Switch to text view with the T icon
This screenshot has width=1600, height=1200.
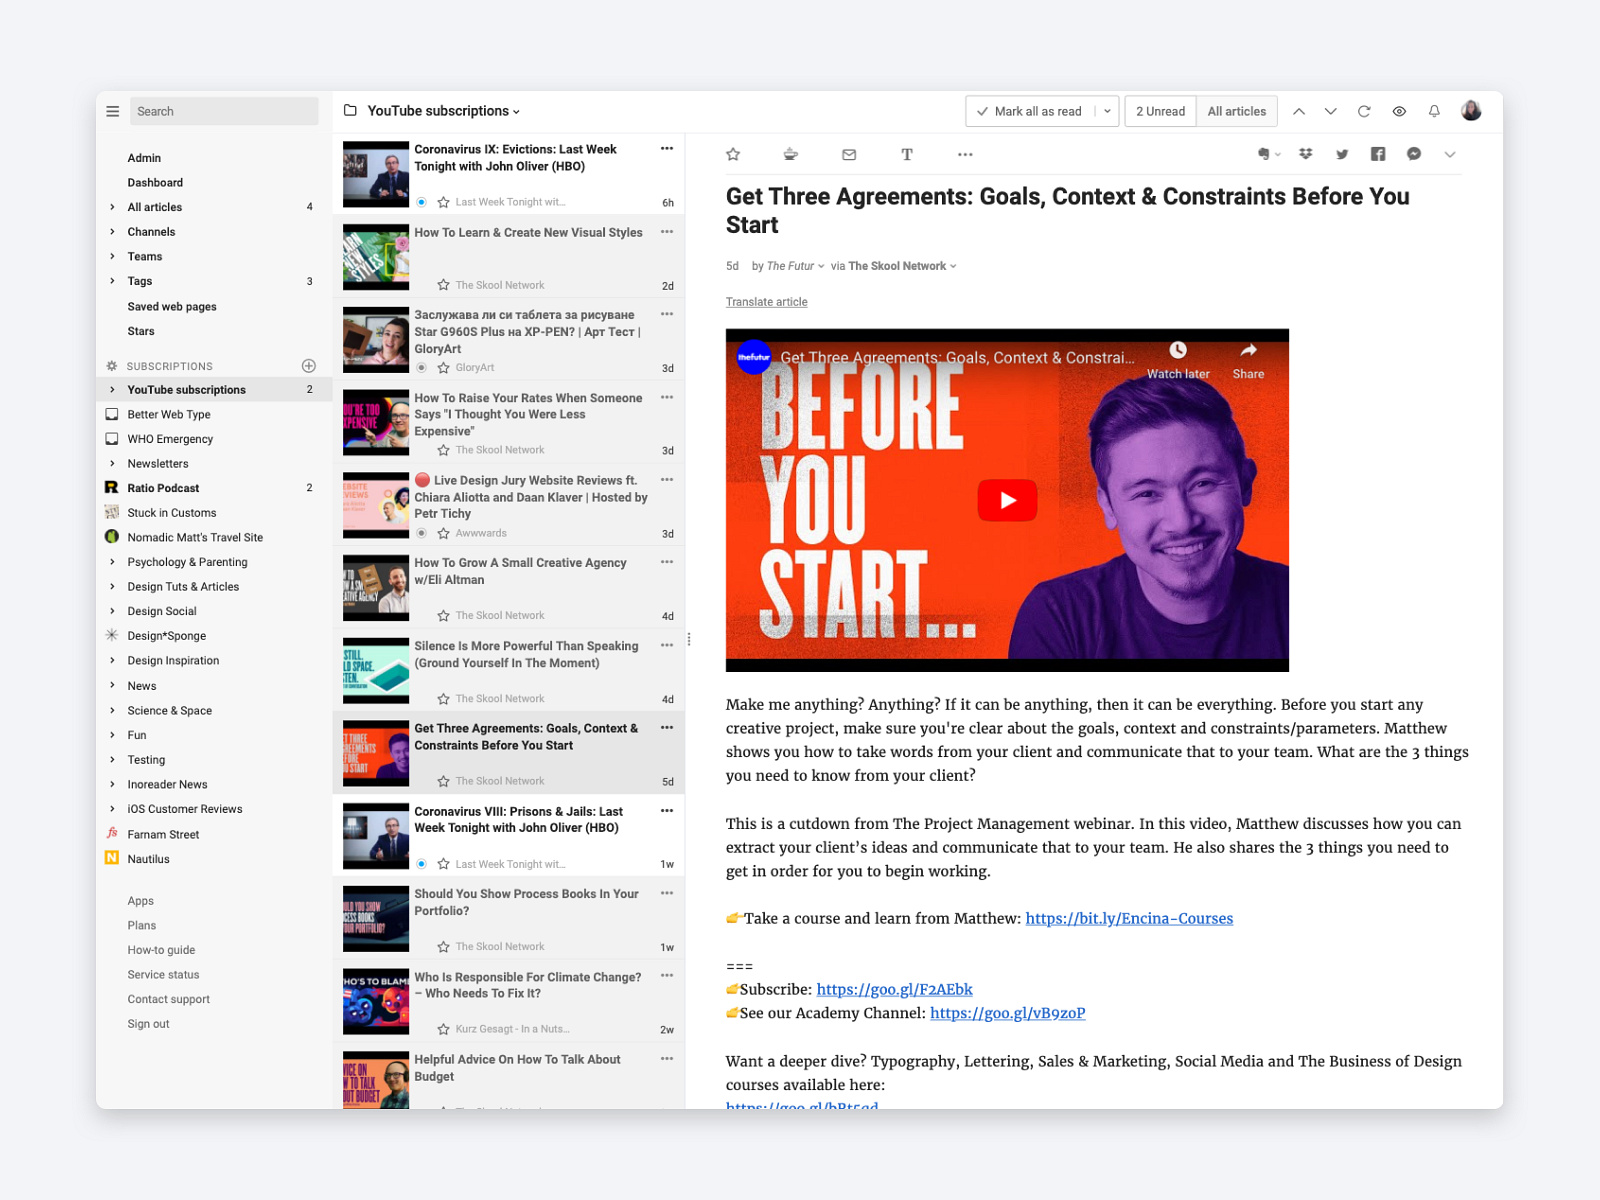click(x=906, y=154)
